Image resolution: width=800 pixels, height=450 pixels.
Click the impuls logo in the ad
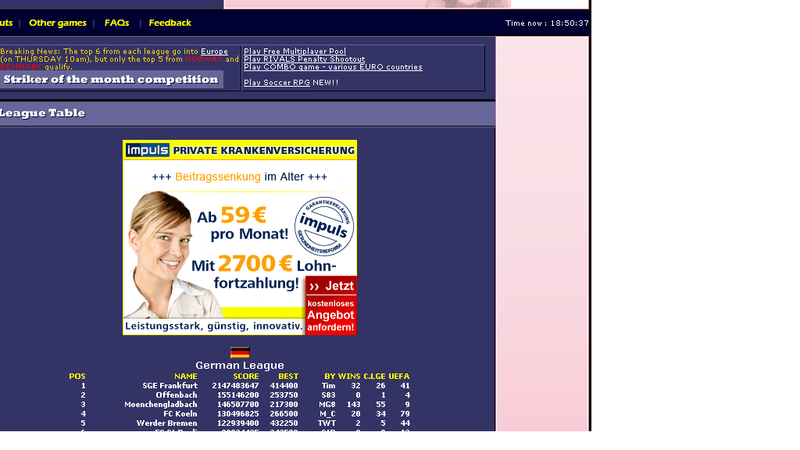[x=147, y=151]
